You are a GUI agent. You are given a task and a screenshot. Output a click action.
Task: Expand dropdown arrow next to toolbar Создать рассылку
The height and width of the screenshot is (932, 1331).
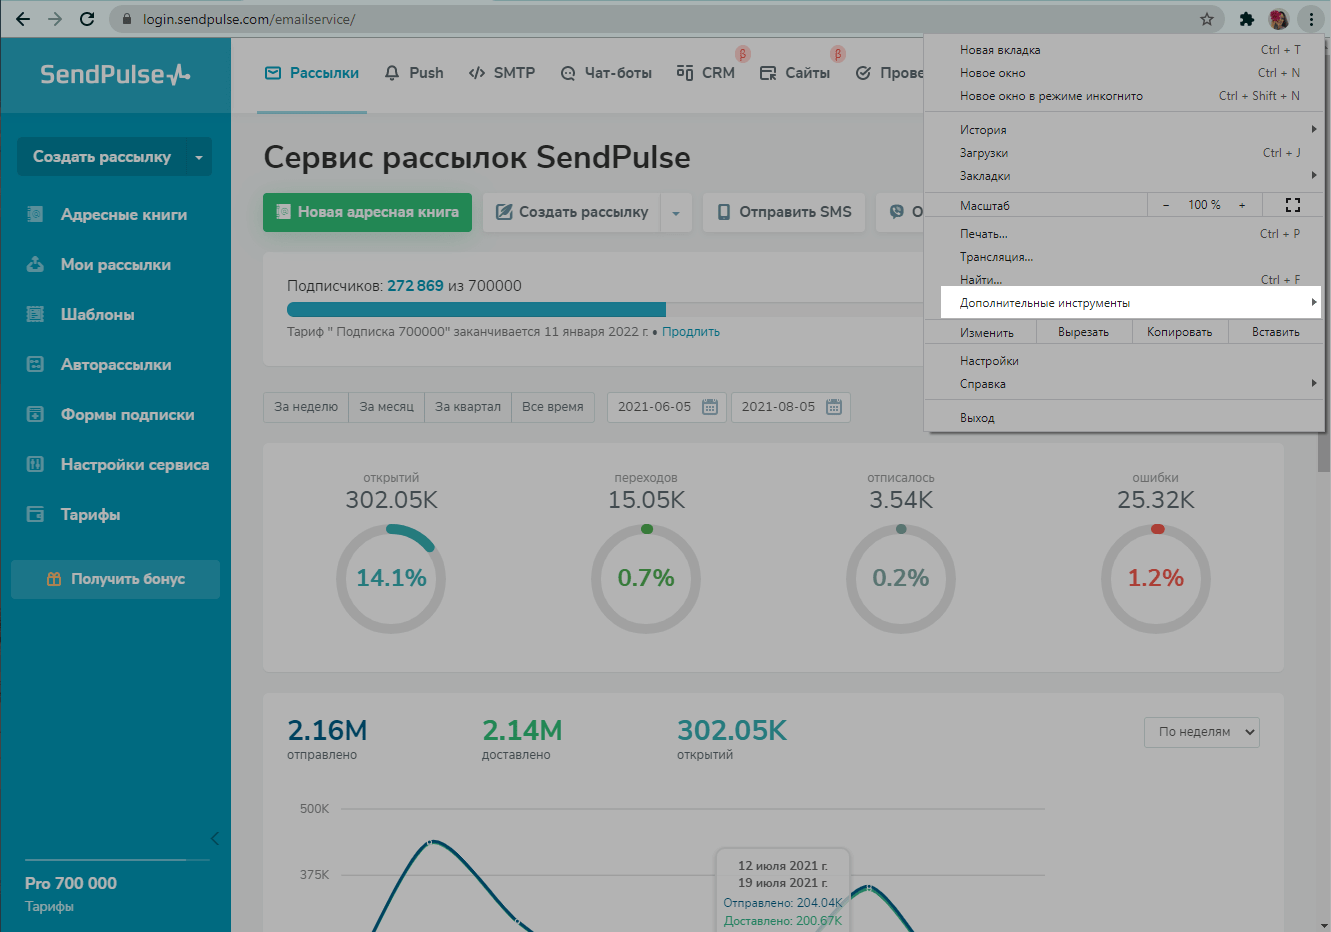coord(676,212)
